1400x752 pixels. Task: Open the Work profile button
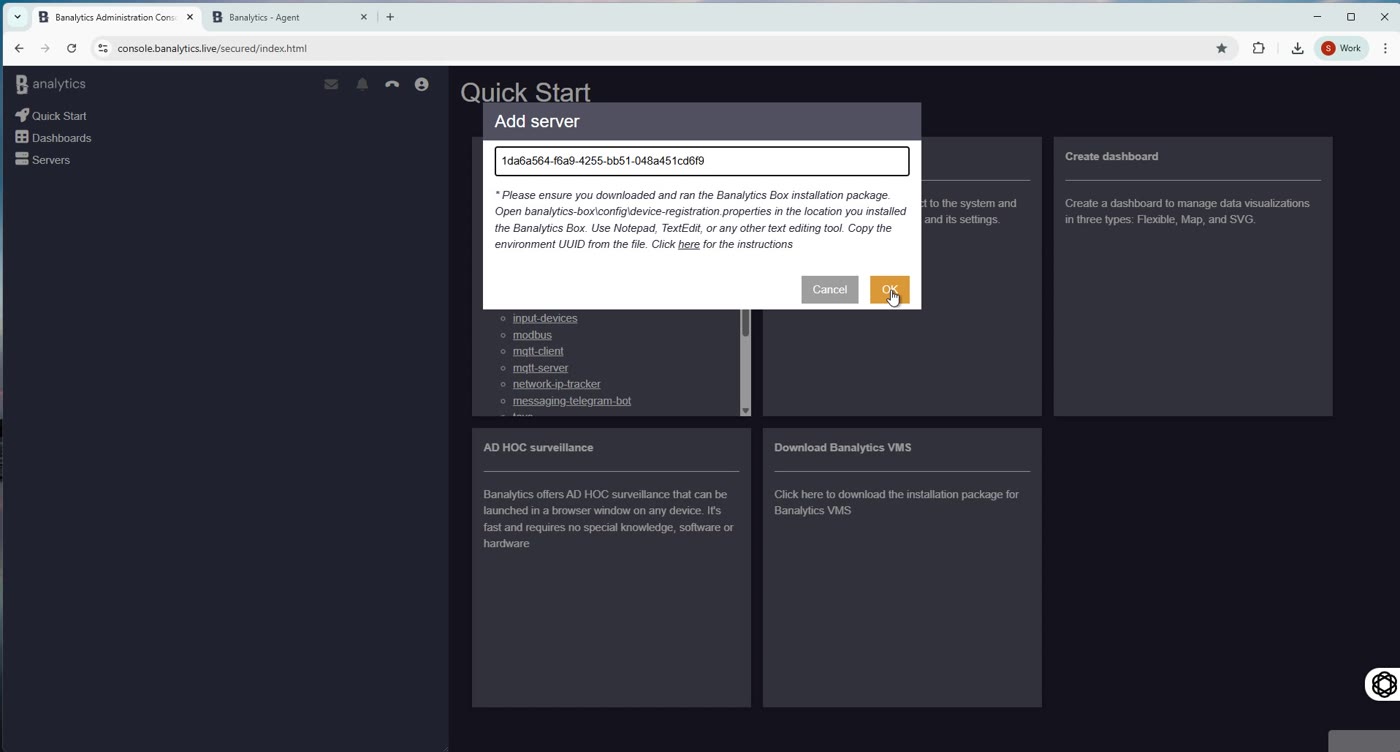click(1343, 48)
